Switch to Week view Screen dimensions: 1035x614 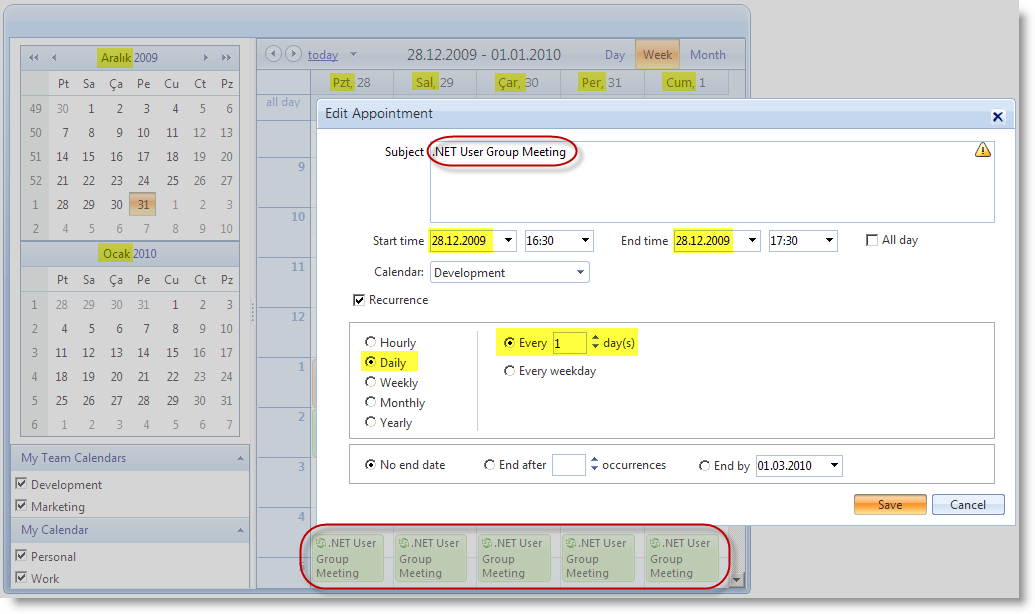(x=657, y=55)
